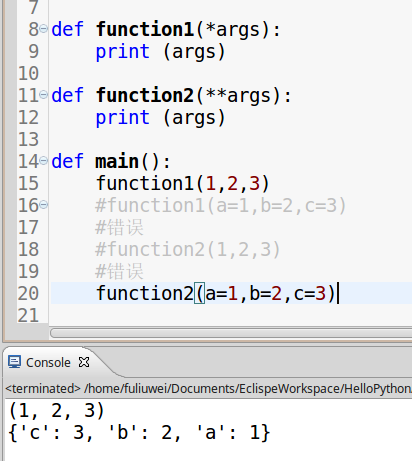Switch to the Console tab
This screenshot has height=461, width=412.
click(48, 362)
